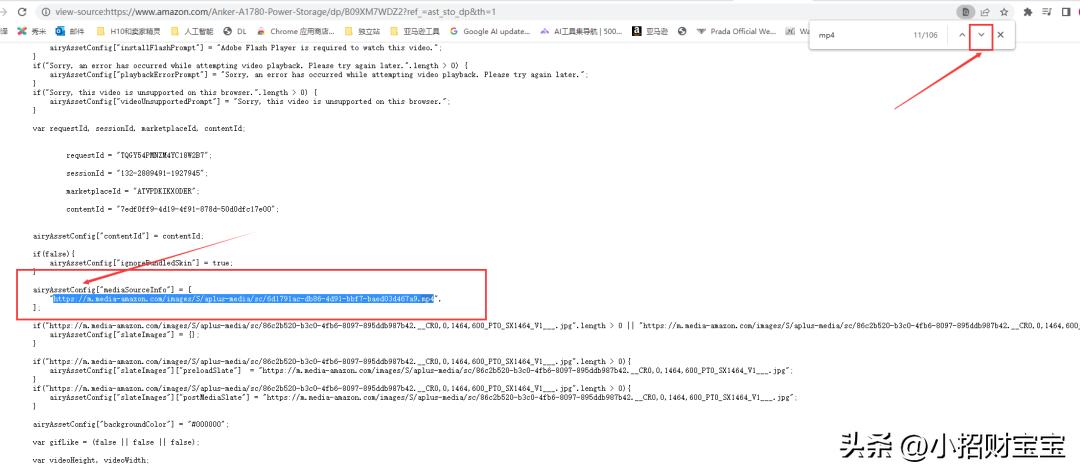Open the highlighted .mp4 media source link

(x=245, y=298)
